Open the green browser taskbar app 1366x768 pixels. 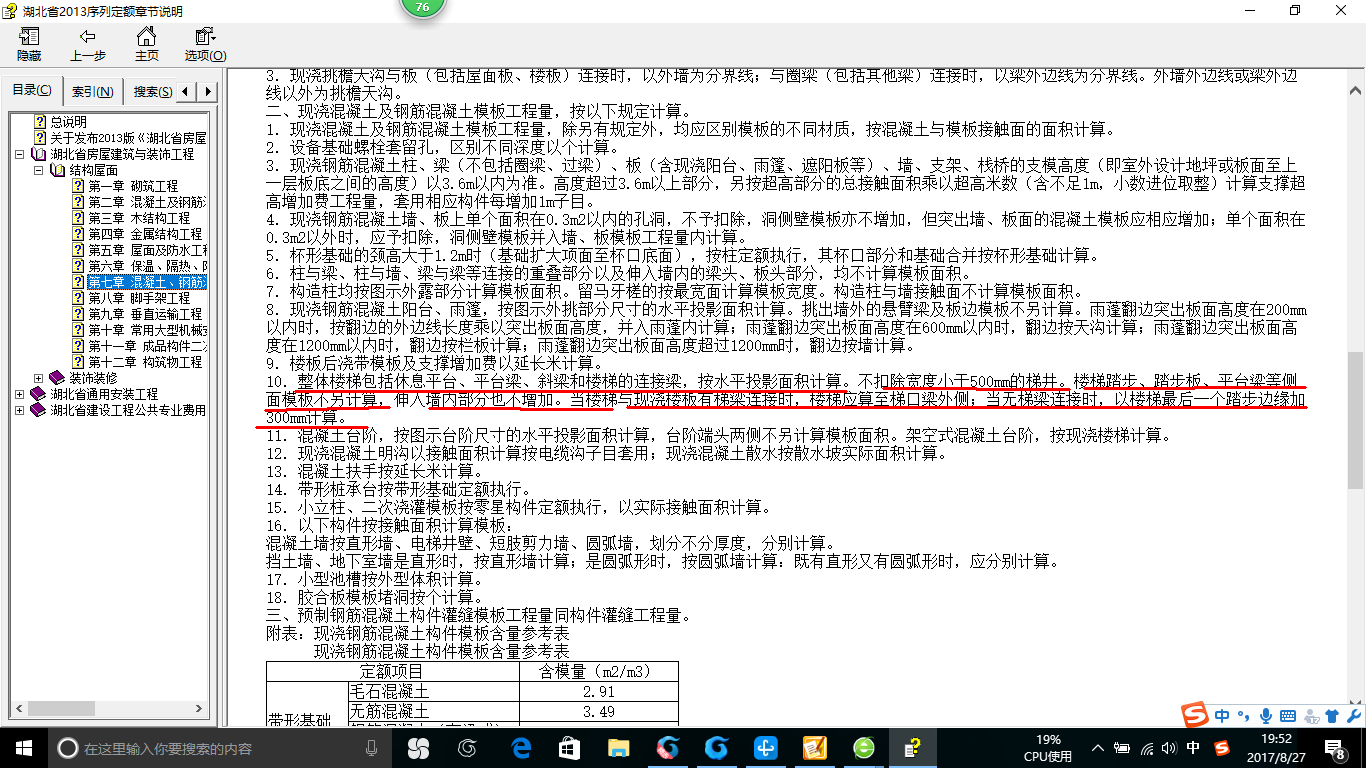(x=863, y=747)
